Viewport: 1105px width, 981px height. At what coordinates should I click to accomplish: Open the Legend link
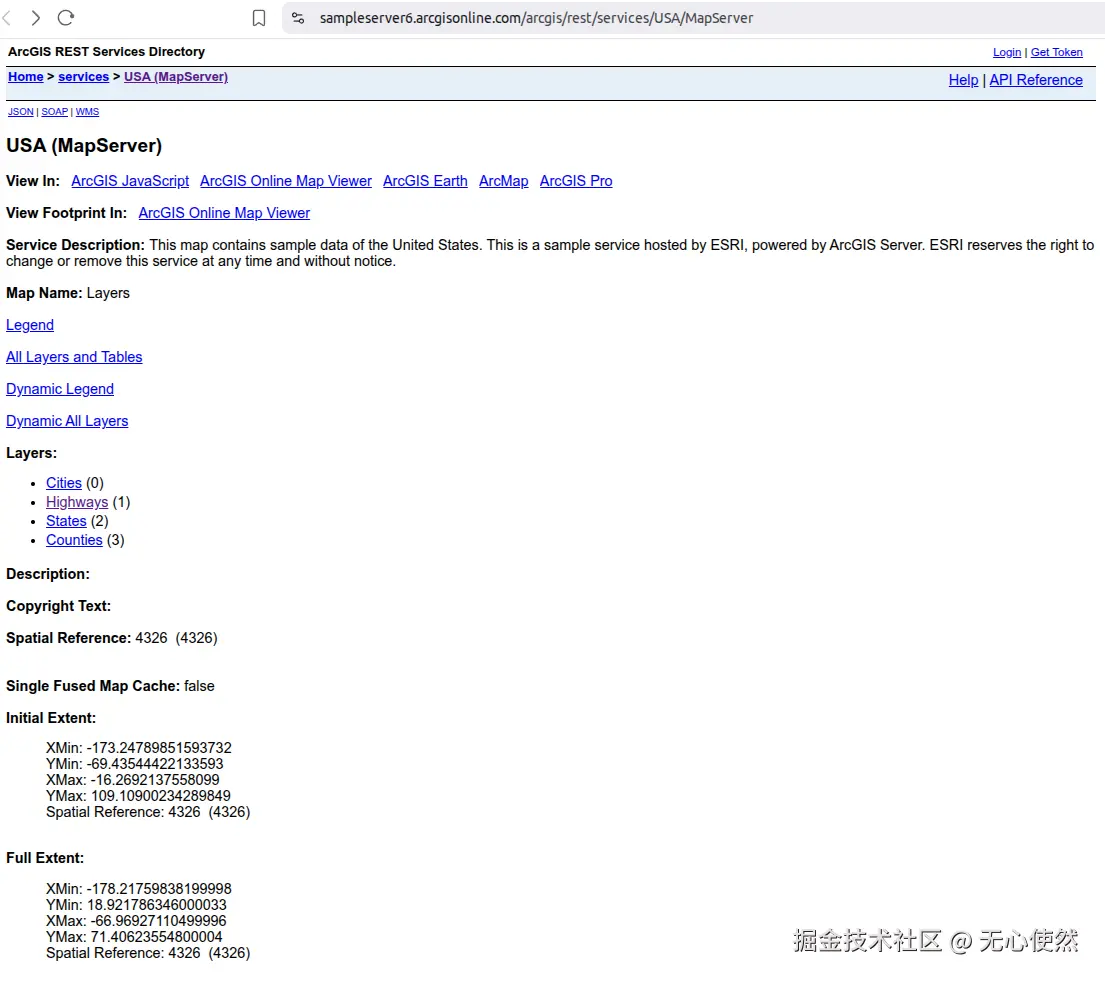[30, 325]
